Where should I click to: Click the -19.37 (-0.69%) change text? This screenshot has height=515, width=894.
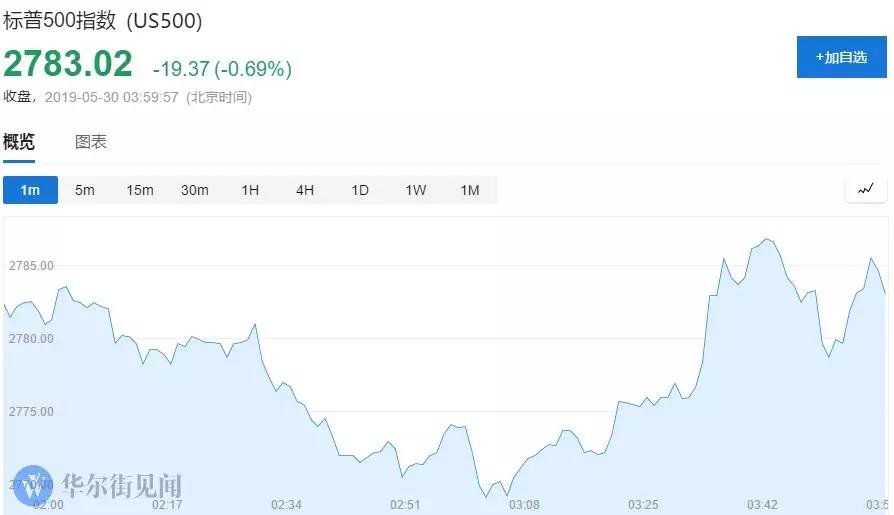tap(222, 69)
